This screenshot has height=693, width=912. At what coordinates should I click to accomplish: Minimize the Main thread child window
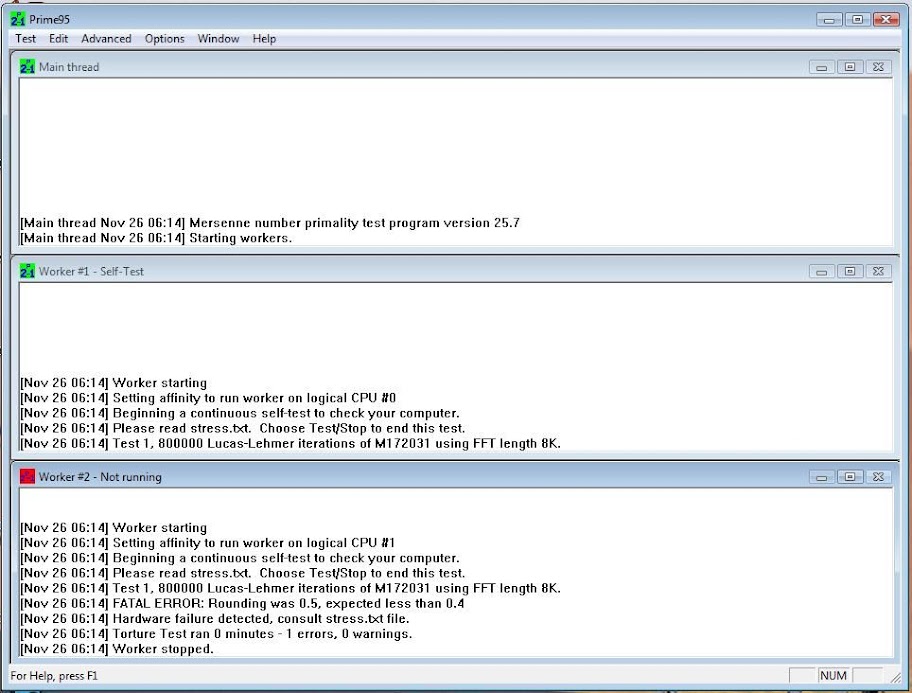(821, 67)
